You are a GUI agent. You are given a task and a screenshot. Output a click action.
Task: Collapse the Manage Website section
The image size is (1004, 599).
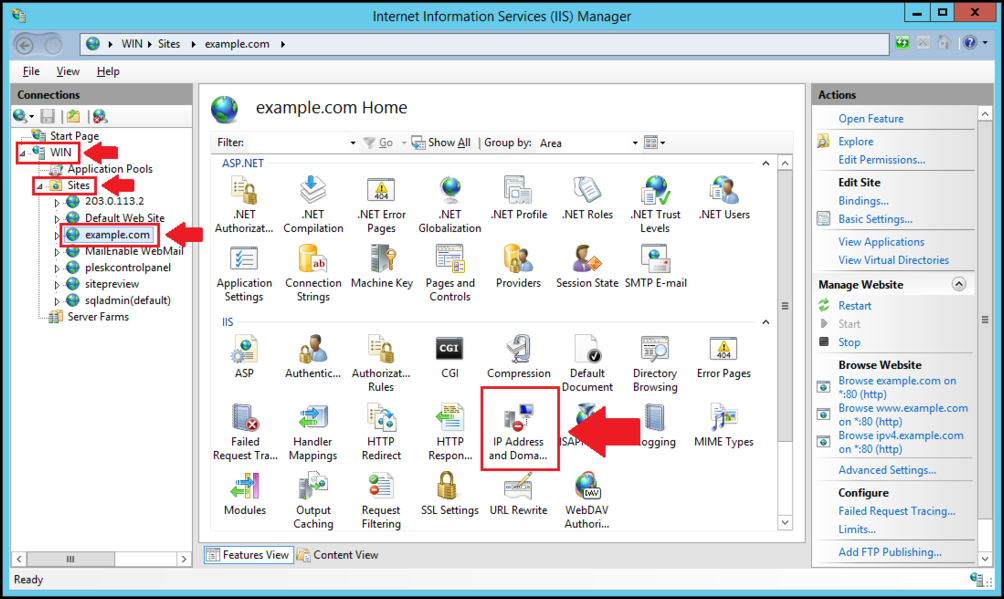(x=958, y=284)
